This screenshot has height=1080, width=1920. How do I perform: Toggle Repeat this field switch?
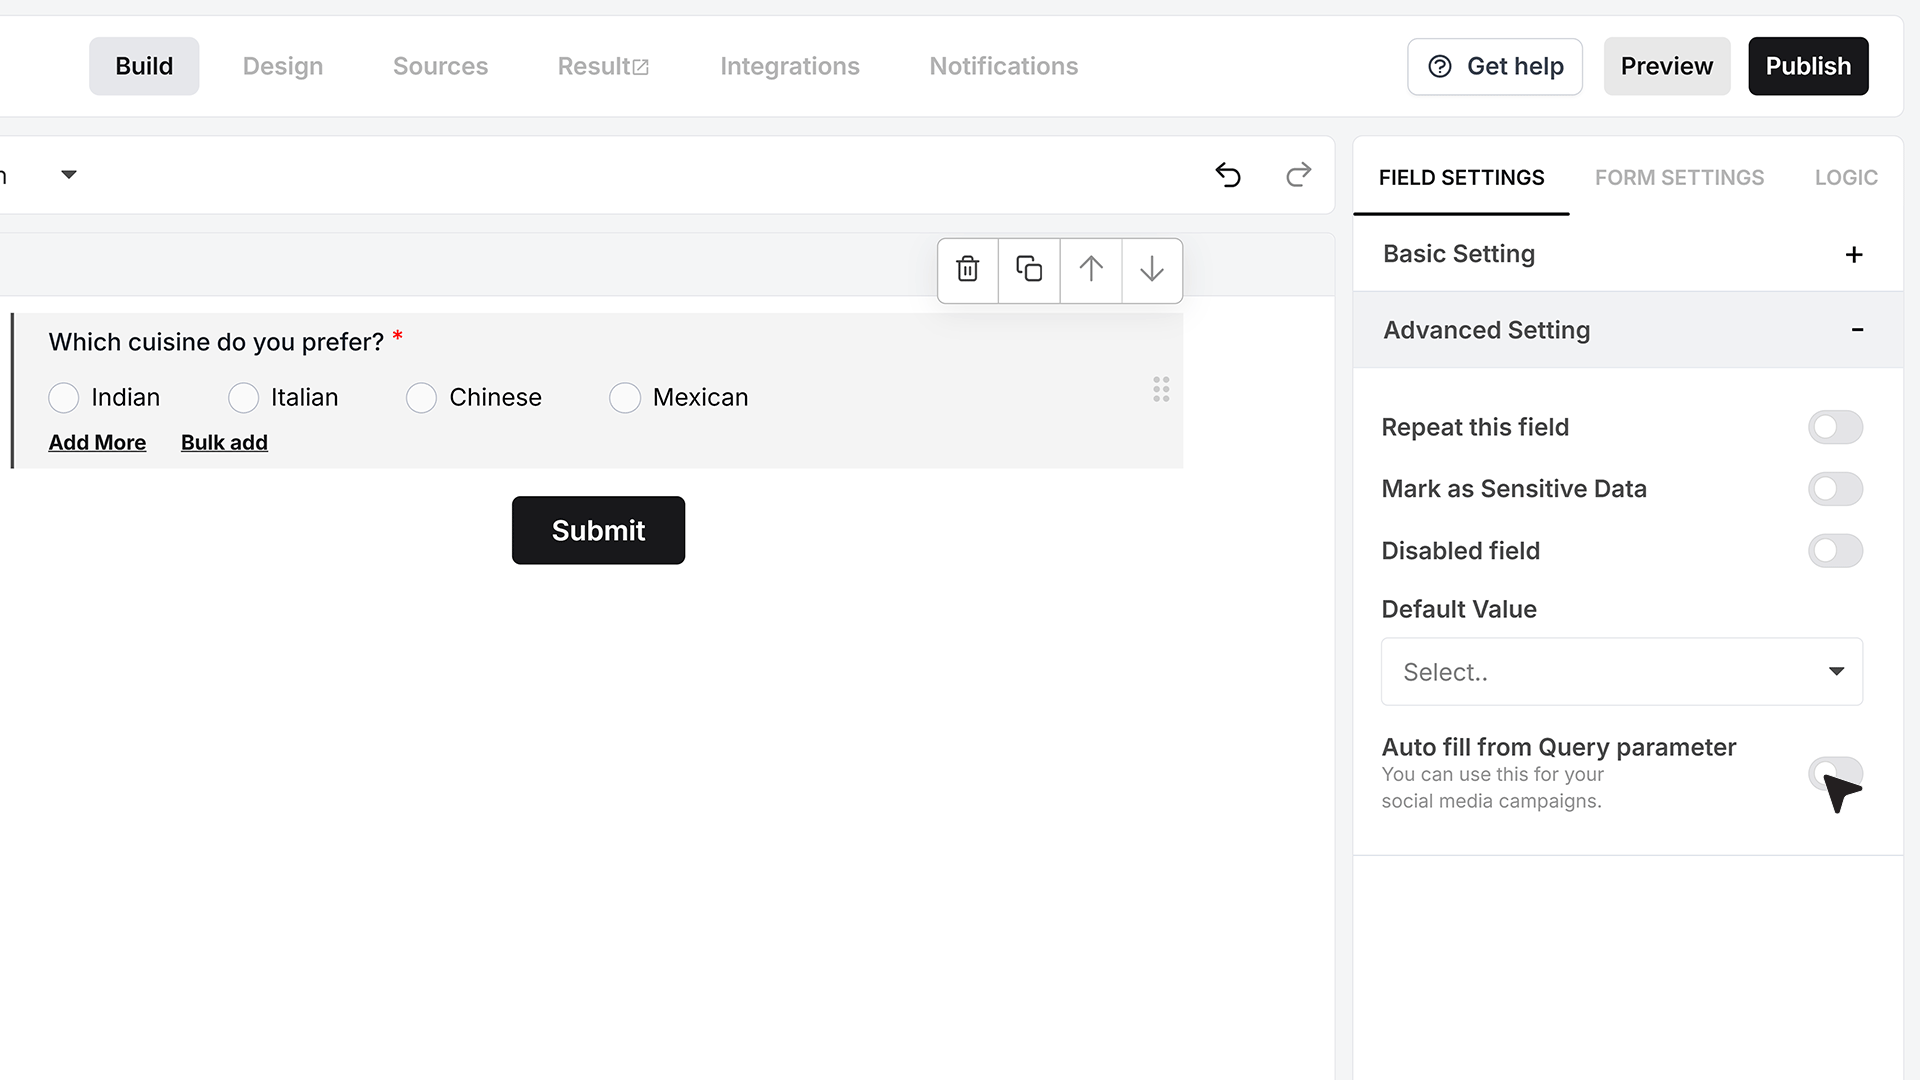pyautogui.click(x=1835, y=427)
